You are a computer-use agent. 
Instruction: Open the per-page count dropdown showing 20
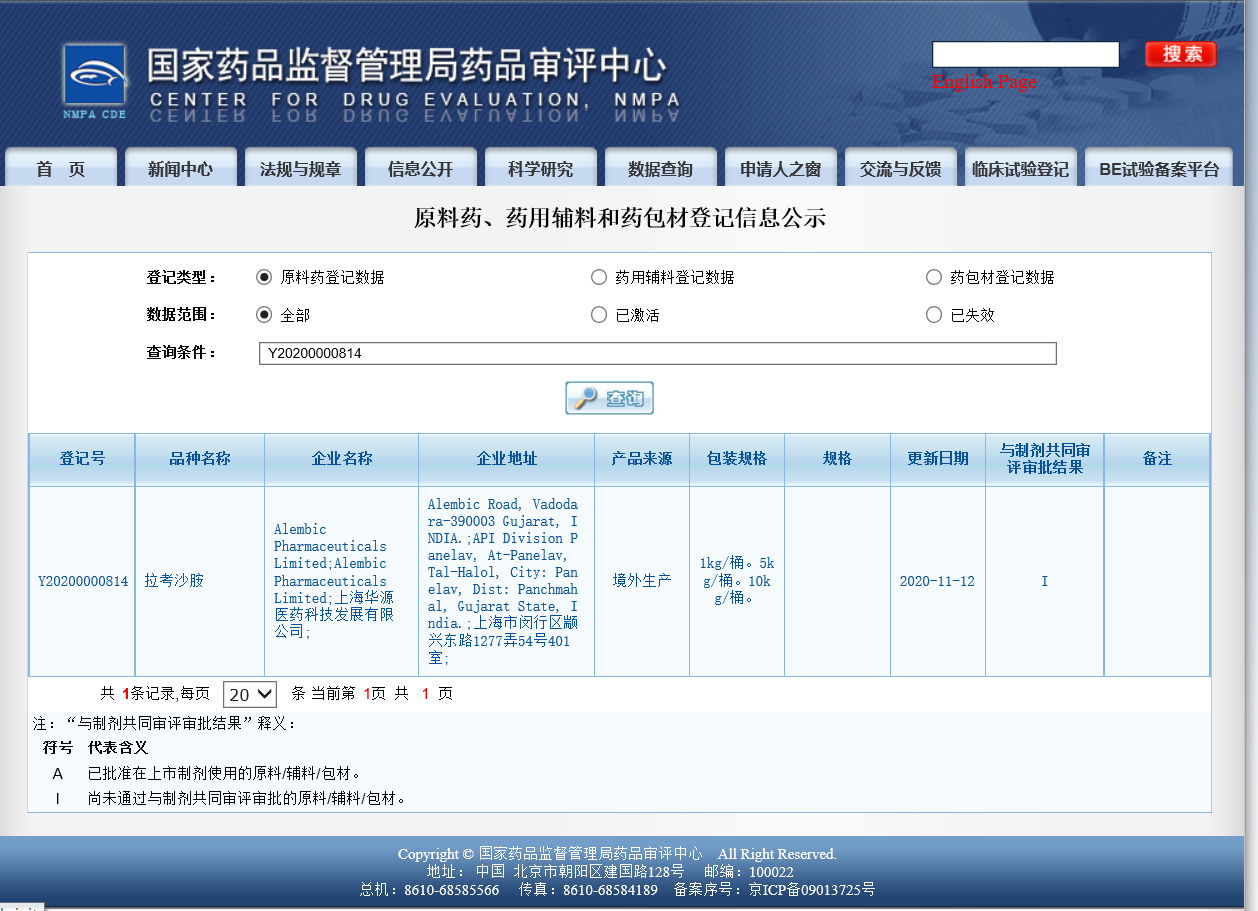pos(249,693)
